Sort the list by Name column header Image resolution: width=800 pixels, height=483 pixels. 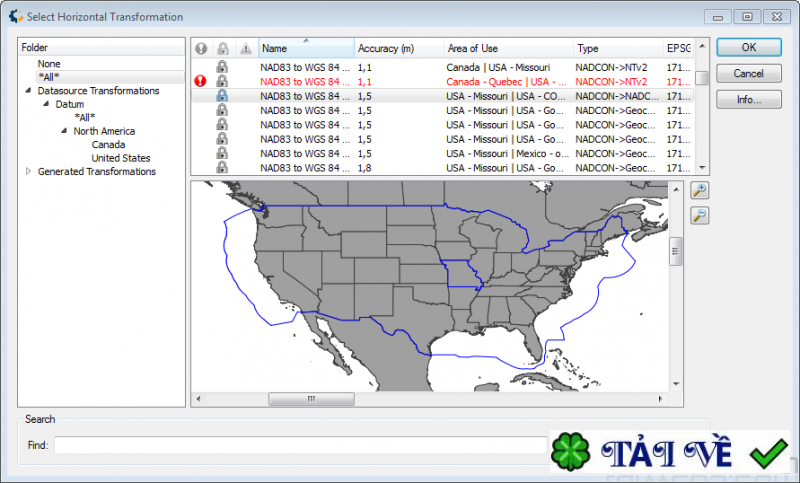tap(306, 48)
